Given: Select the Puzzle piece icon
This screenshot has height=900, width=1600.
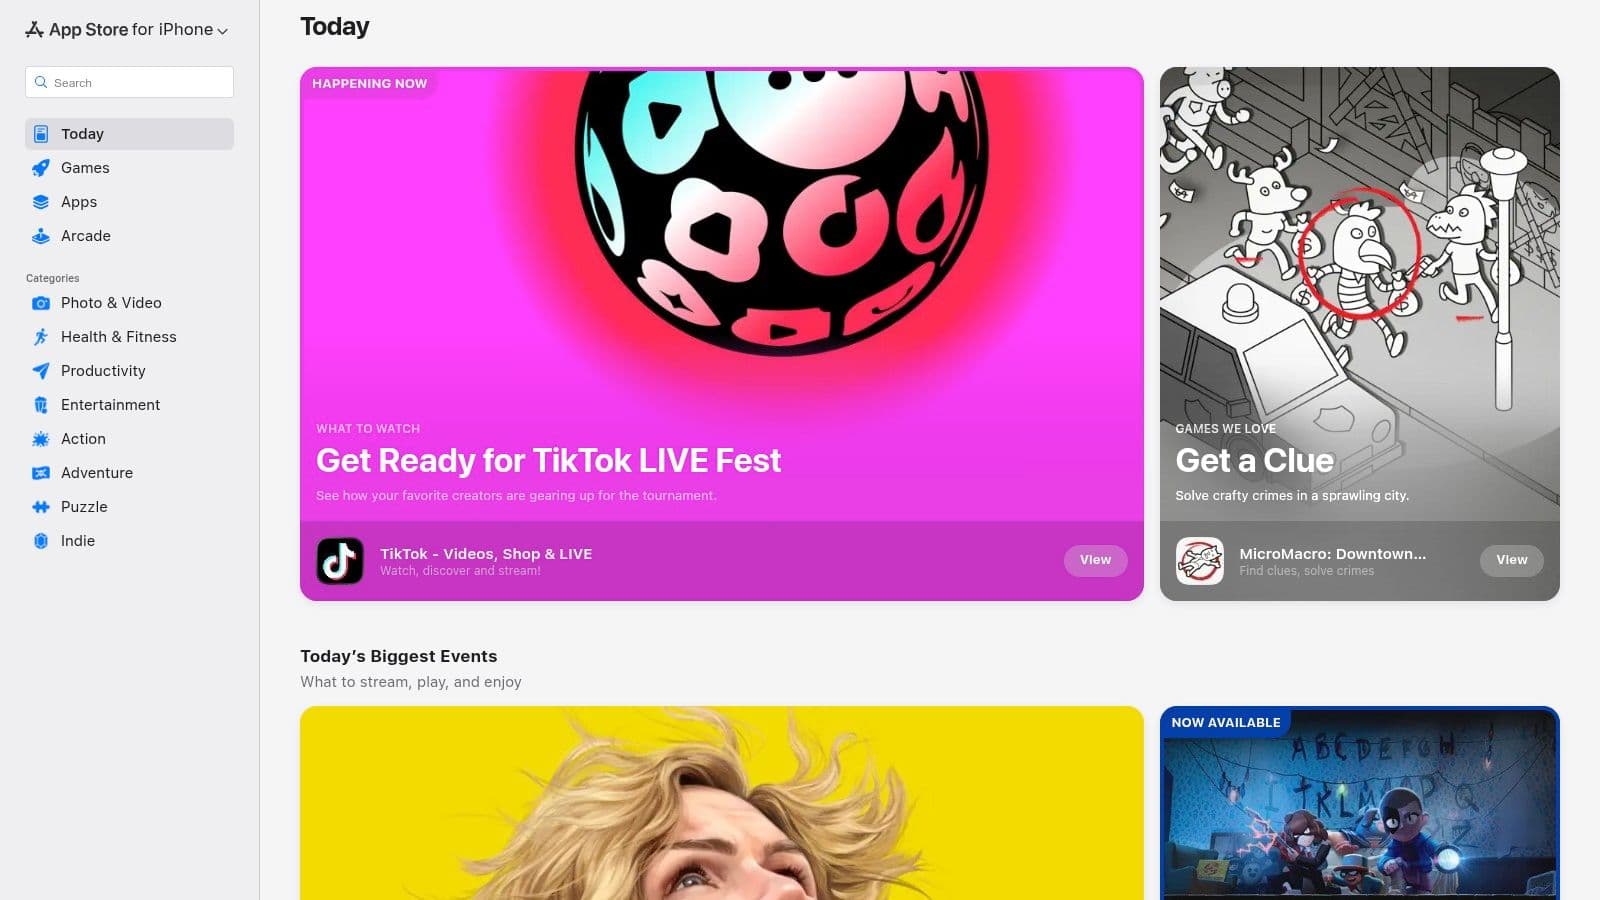Looking at the screenshot, I should (41, 507).
